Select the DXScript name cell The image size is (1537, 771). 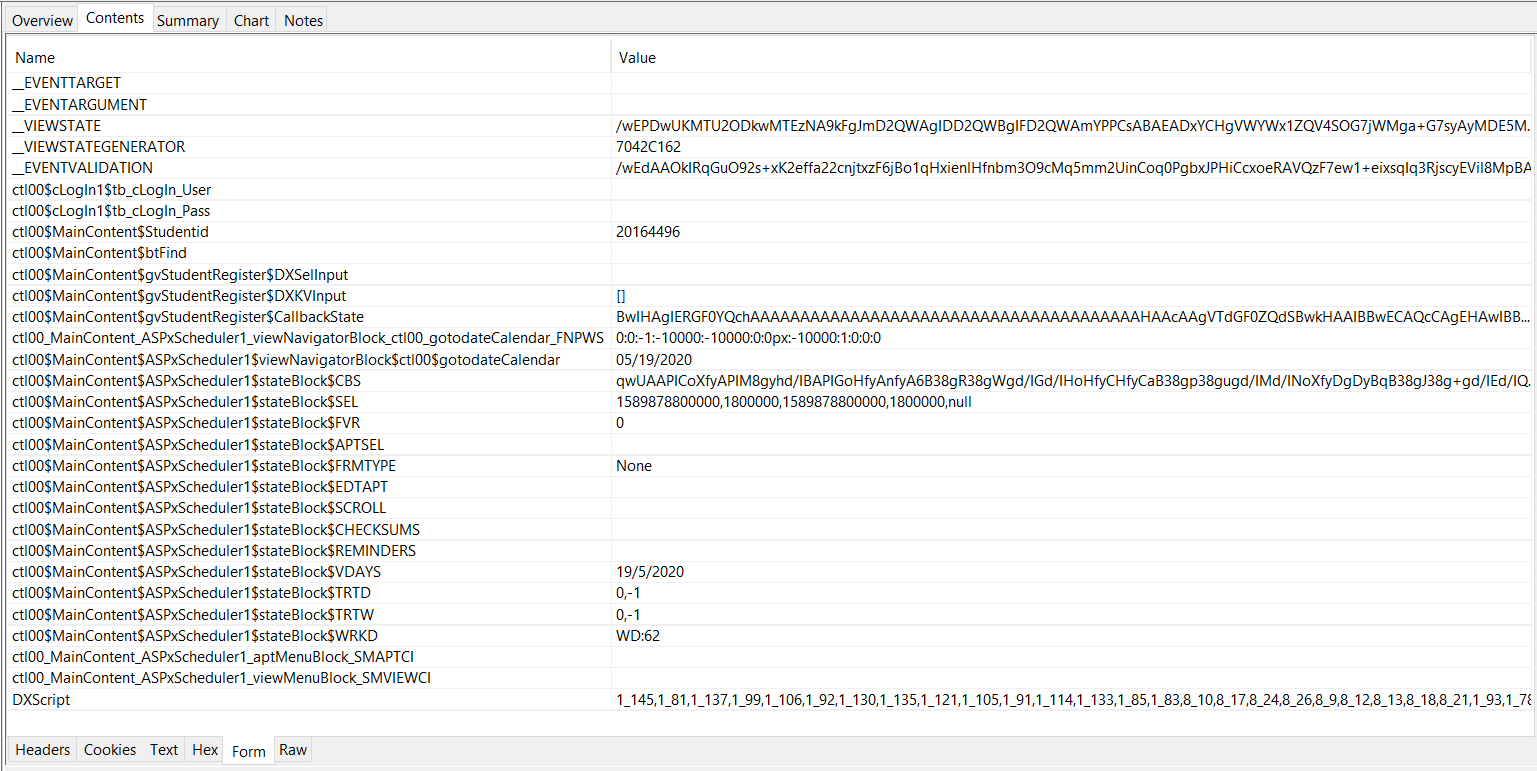310,700
